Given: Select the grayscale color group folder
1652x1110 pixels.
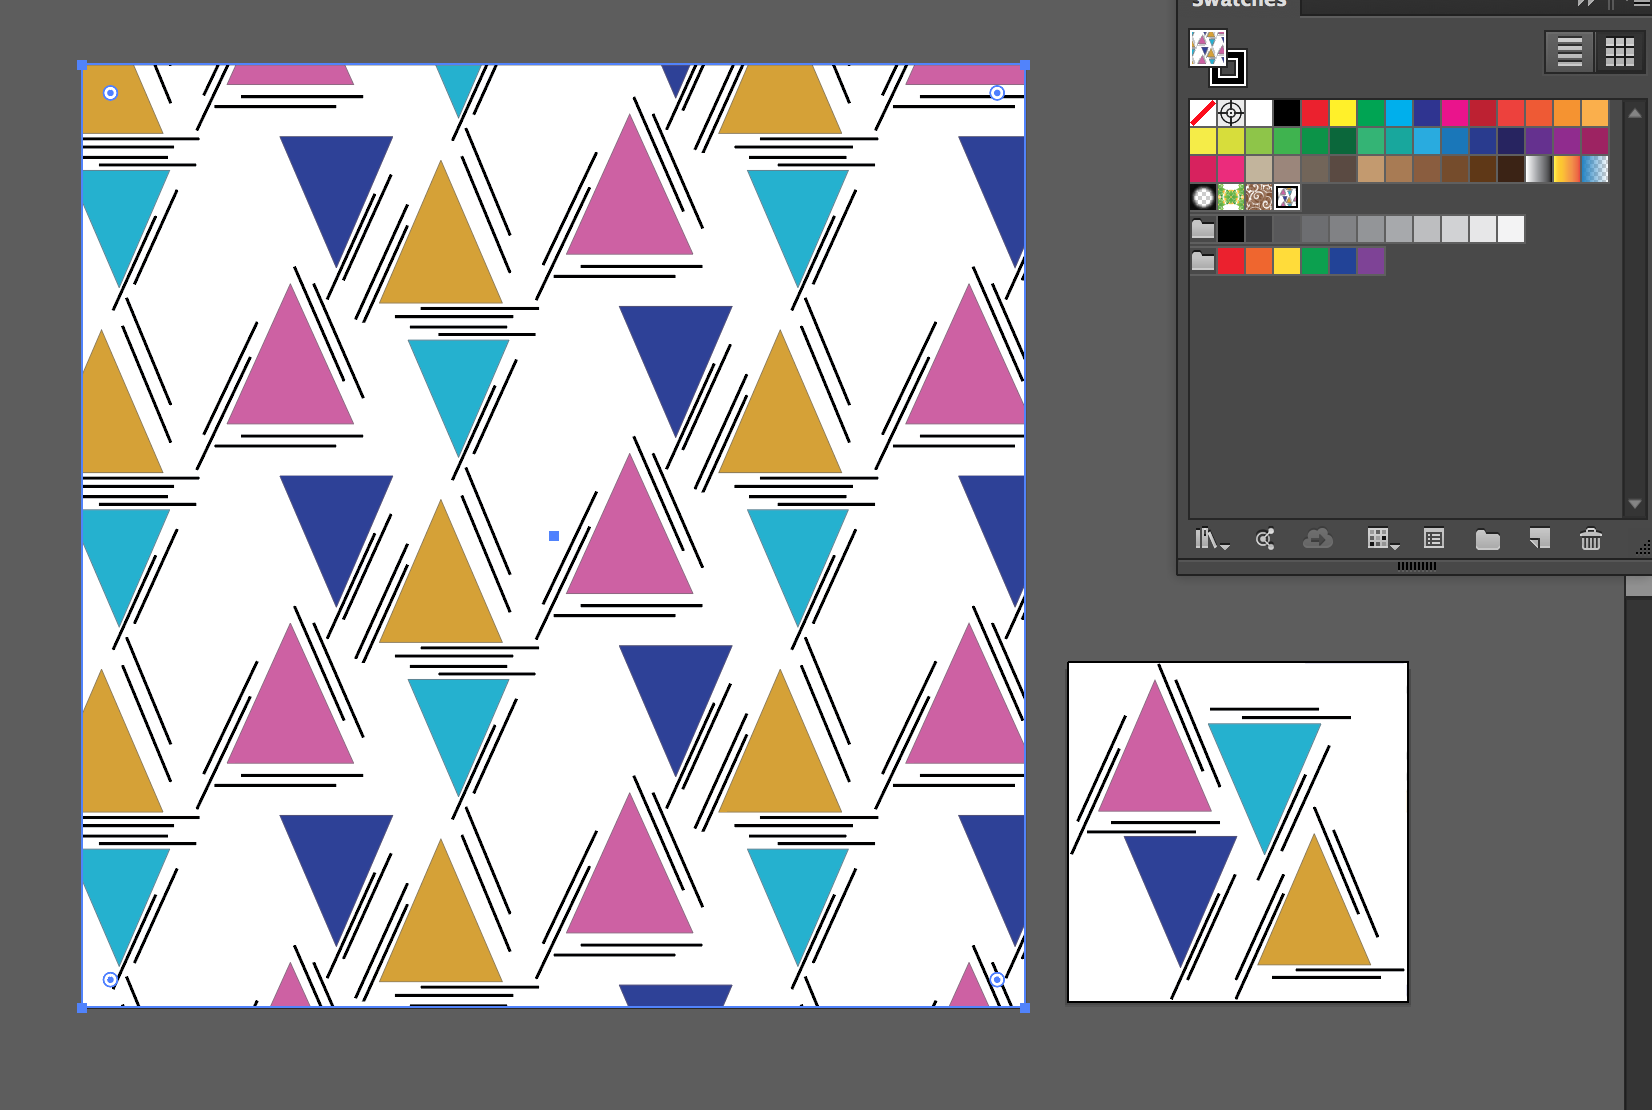Looking at the screenshot, I should [x=1203, y=229].
